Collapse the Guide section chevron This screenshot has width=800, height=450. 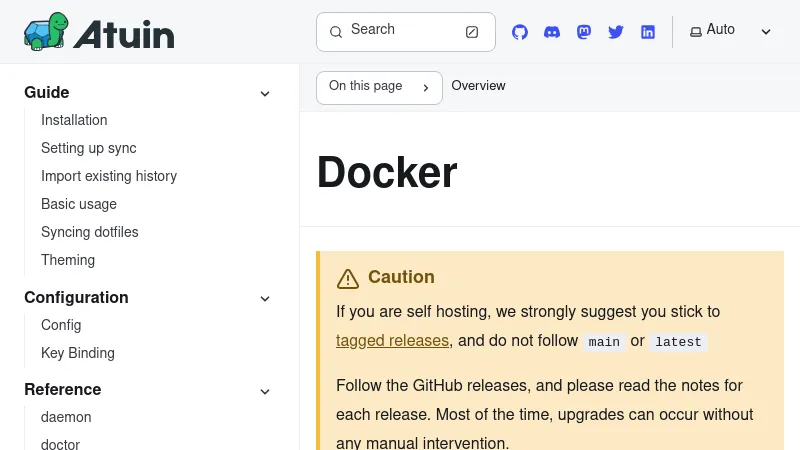[265, 93]
